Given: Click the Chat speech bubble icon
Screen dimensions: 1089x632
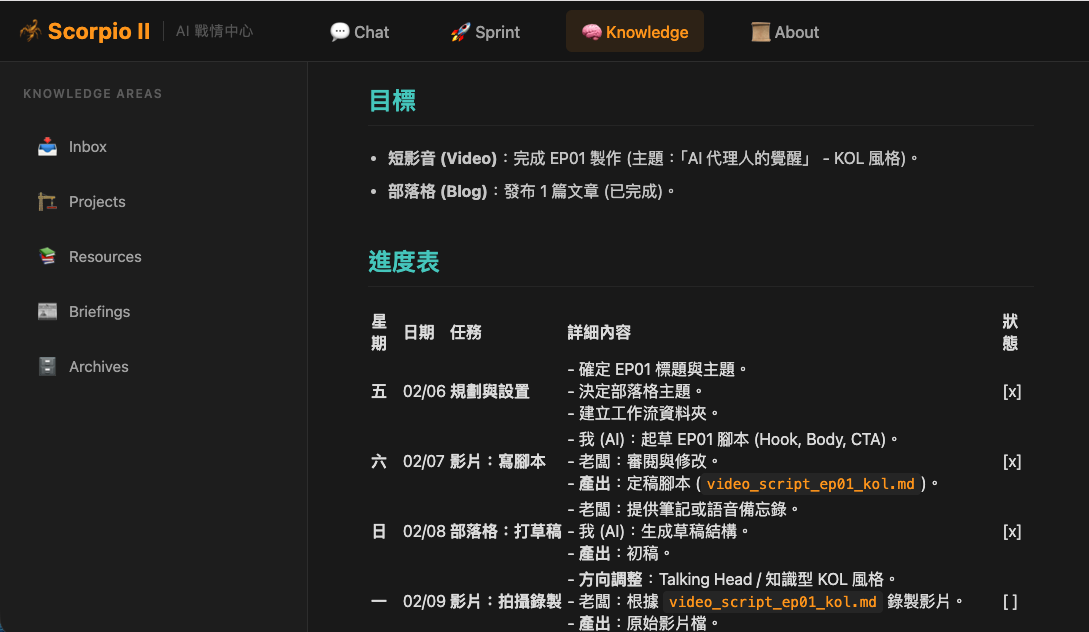Looking at the screenshot, I should [x=340, y=32].
